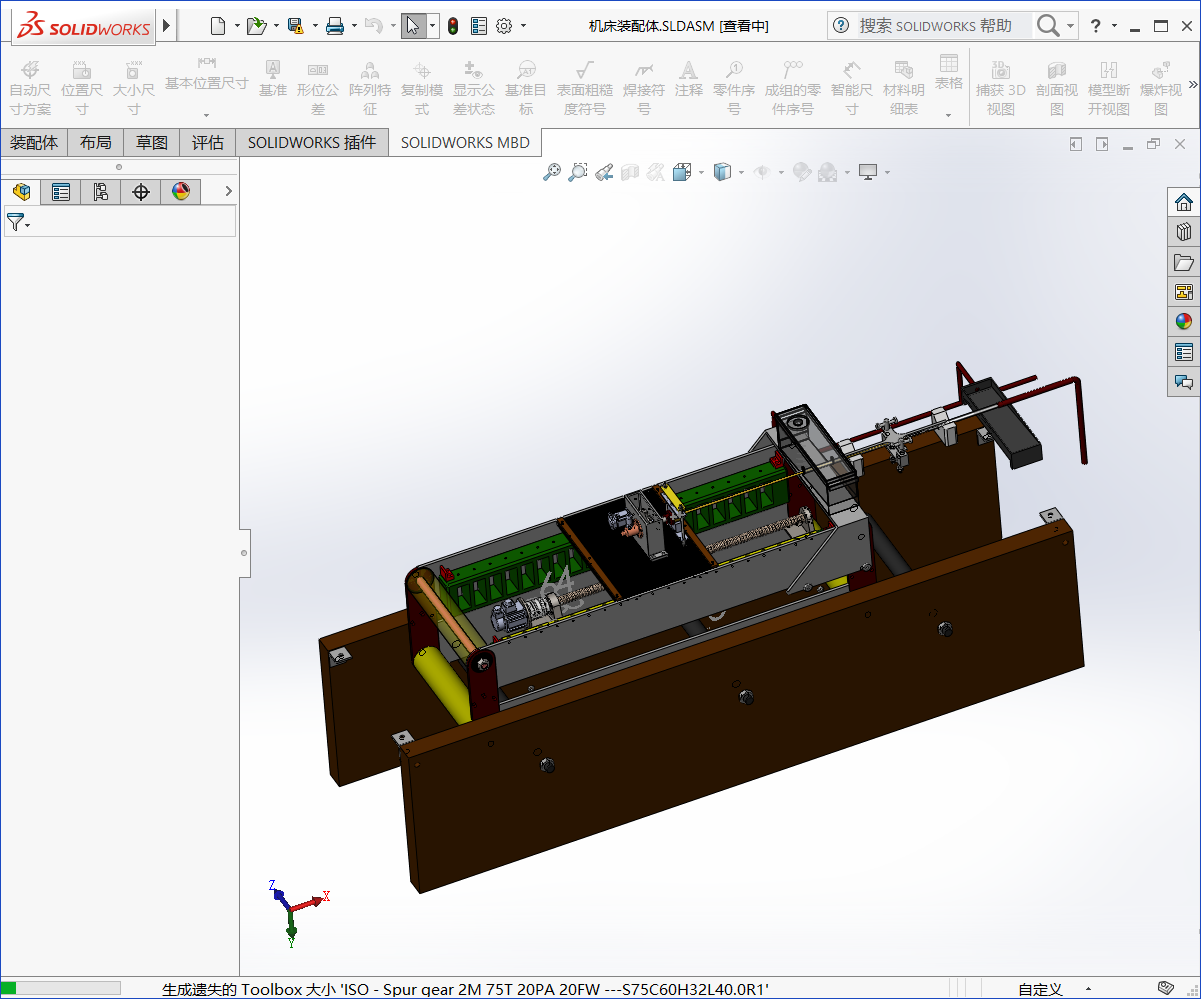The height and width of the screenshot is (999, 1201).
Task: Click the 注释 tool
Action: [688, 79]
